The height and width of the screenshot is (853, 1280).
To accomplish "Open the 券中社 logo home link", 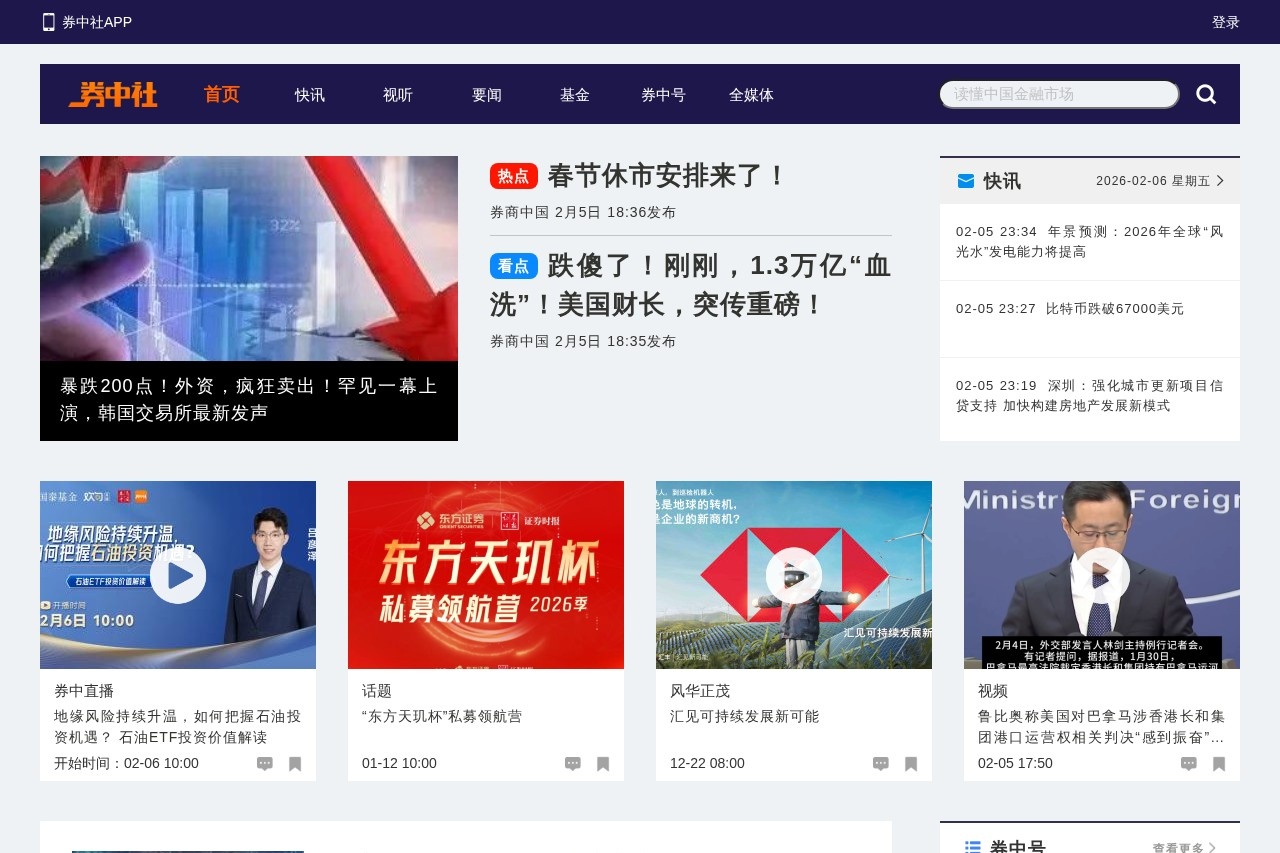I will click(x=113, y=94).
